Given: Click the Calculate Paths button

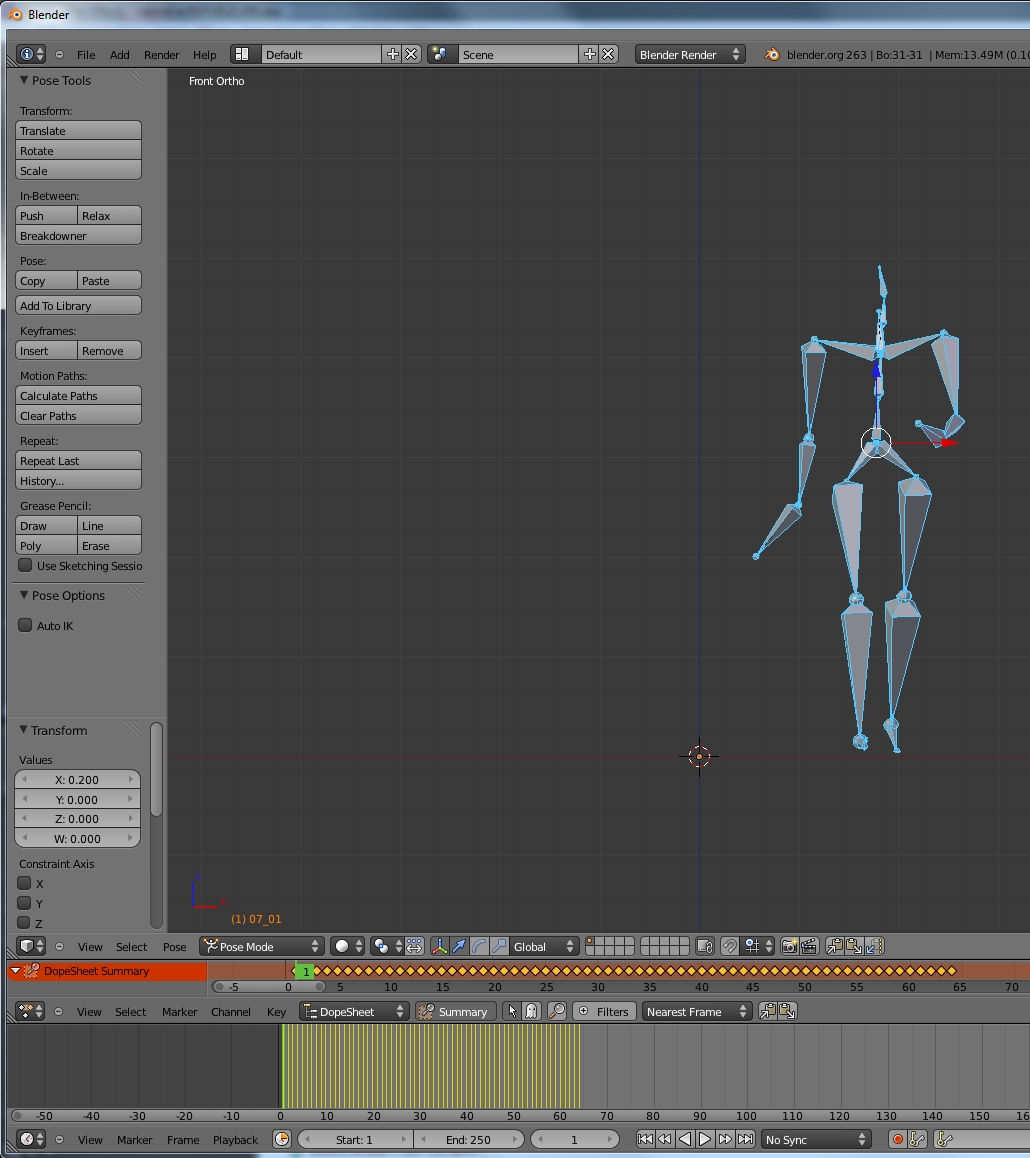Looking at the screenshot, I should [x=78, y=395].
